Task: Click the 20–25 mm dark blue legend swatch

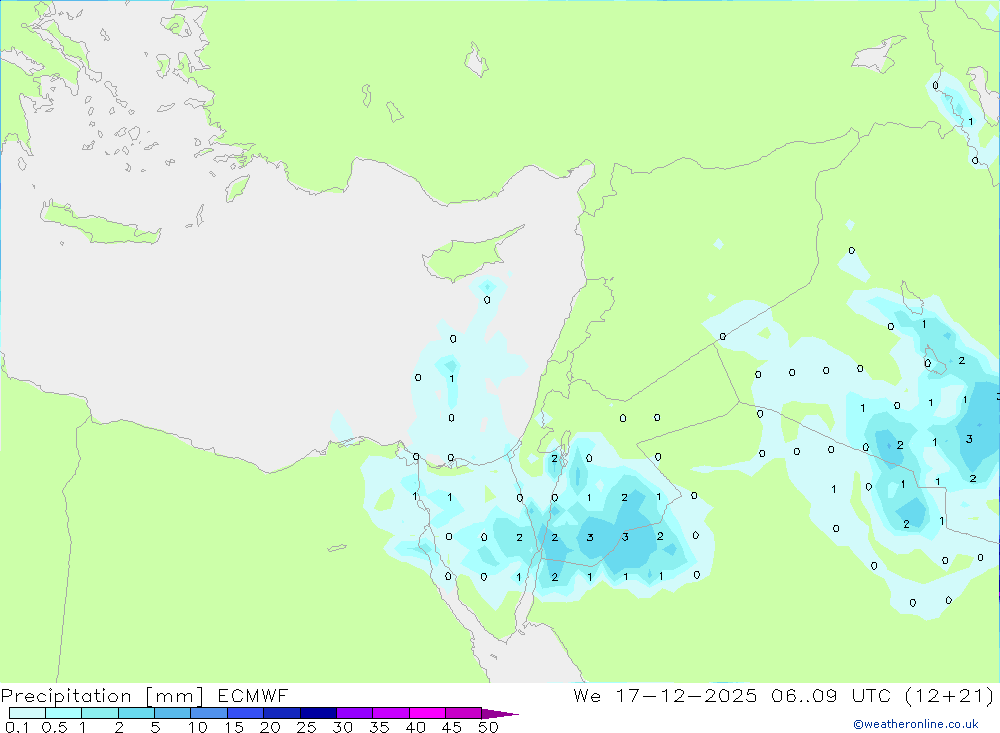Action: (x=282, y=713)
